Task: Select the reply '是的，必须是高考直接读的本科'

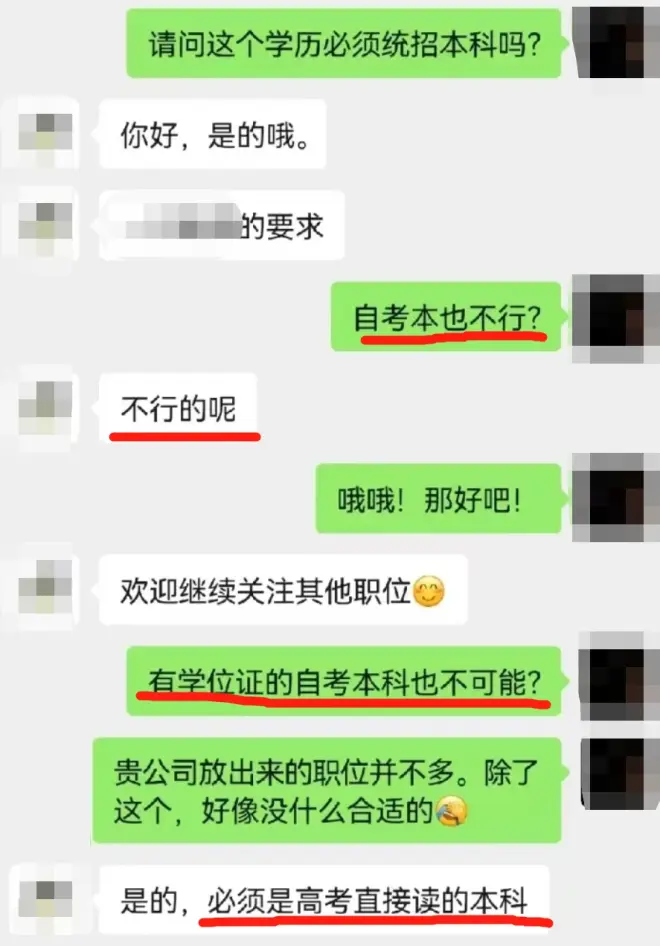Action: pyautogui.click(x=325, y=900)
